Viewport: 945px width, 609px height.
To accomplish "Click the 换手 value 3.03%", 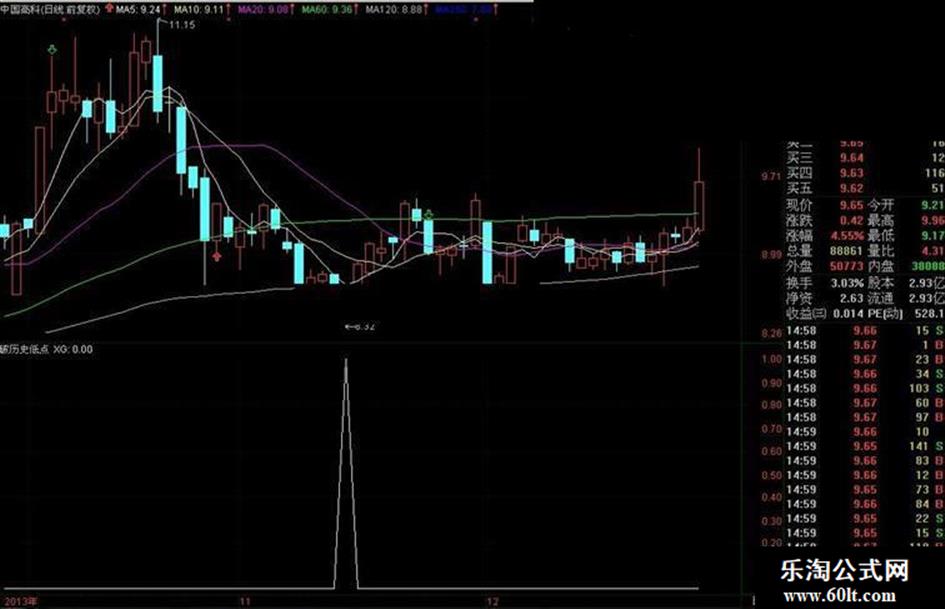I will (x=847, y=283).
